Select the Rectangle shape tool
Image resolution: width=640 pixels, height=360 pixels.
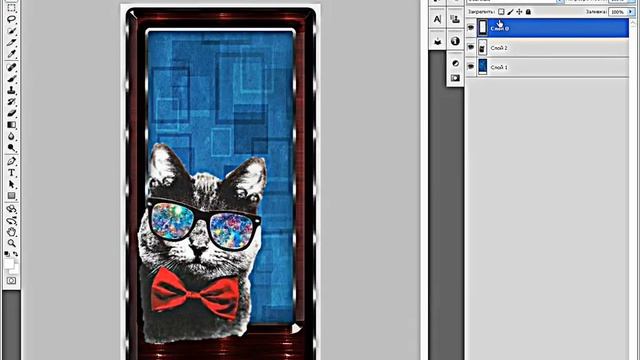tap(11, 196)
